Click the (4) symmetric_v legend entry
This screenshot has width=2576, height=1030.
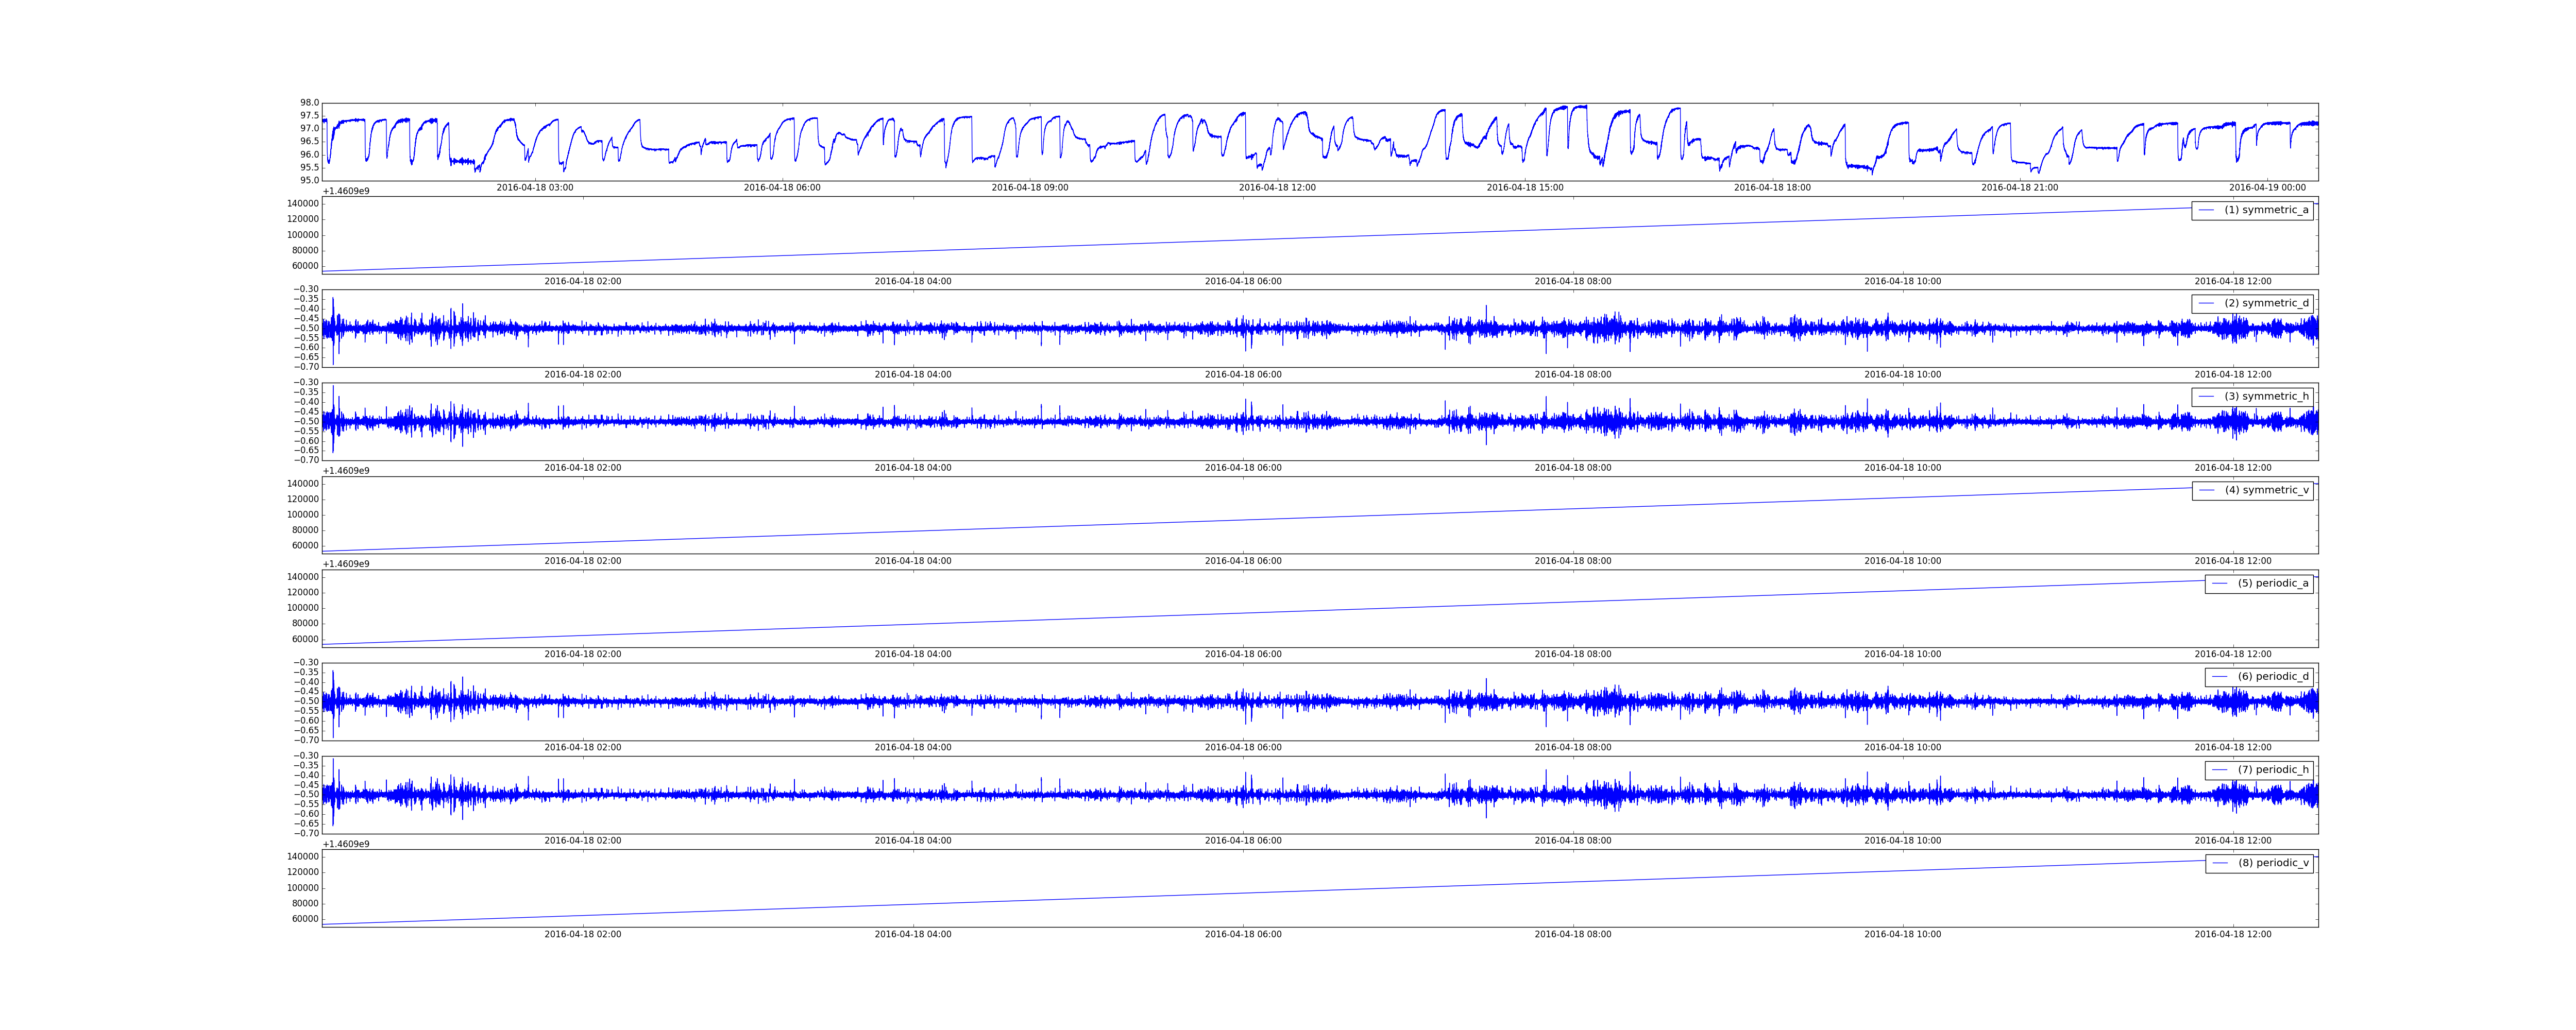(2266, 490)
